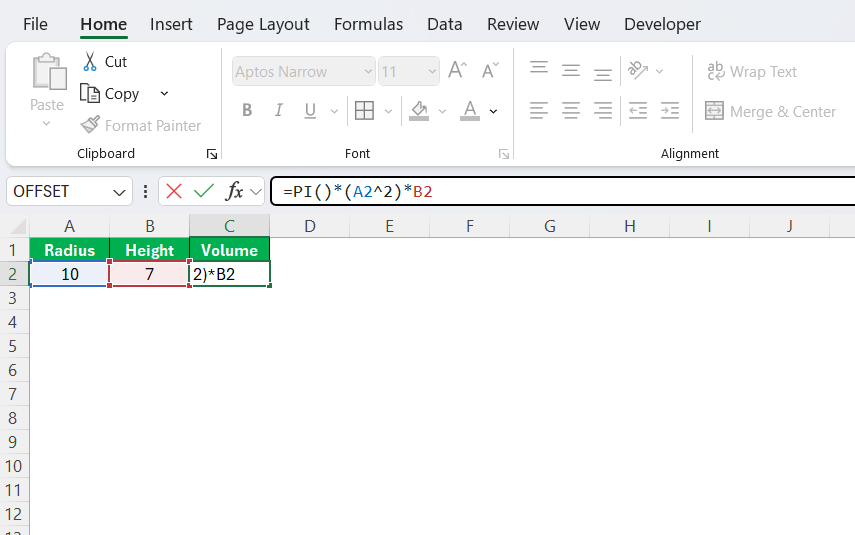Expand font color dropdown arrow
The height and width of the screenshot is (535, 855).
[493, 111]
